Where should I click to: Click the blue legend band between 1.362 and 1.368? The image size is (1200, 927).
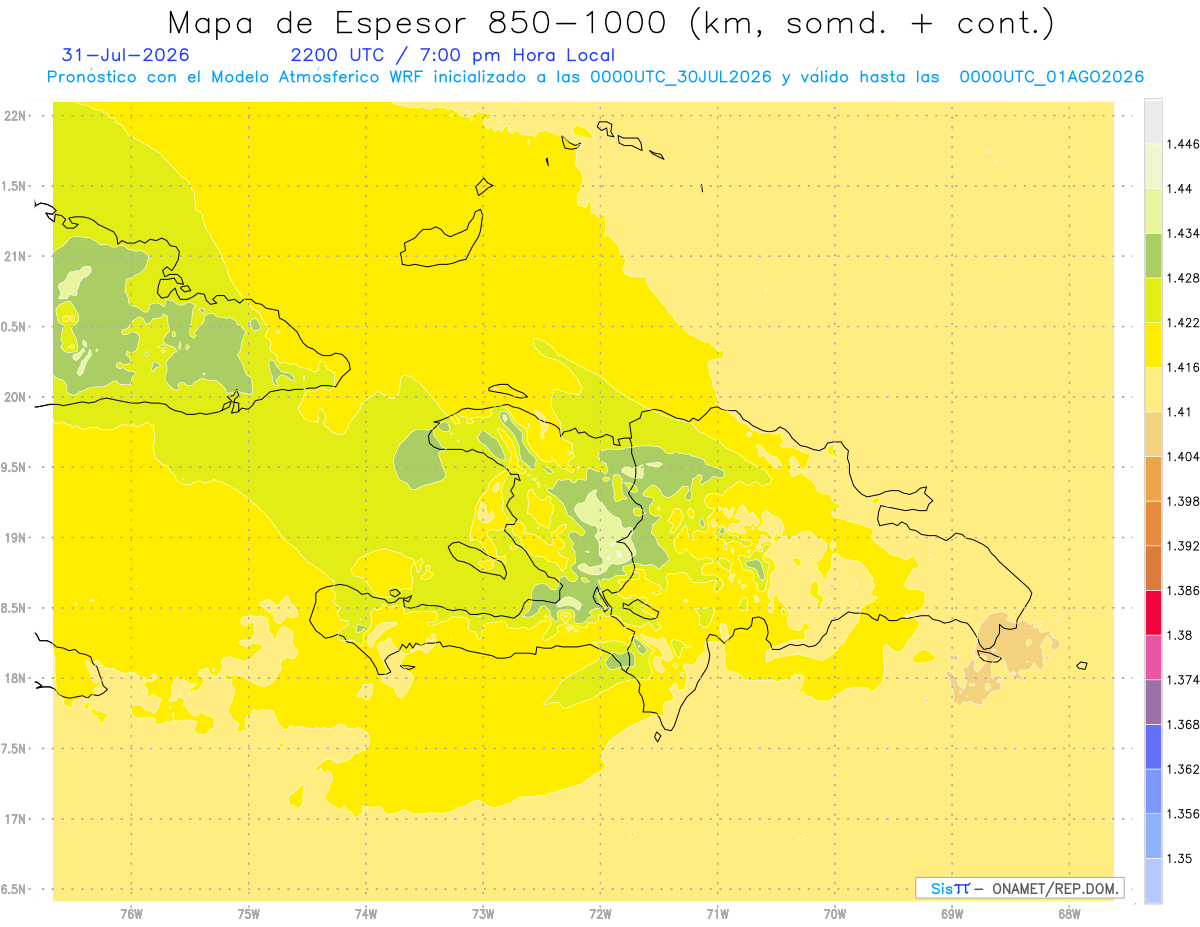(x=1153, y=746)
